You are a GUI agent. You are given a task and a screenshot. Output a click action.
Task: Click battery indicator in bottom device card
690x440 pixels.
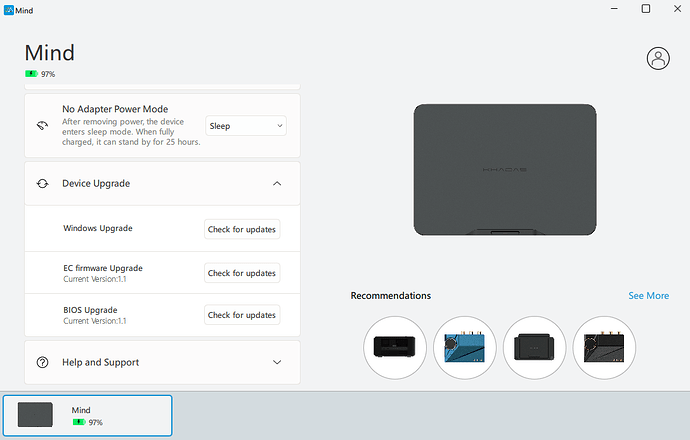tap(78, 423)
